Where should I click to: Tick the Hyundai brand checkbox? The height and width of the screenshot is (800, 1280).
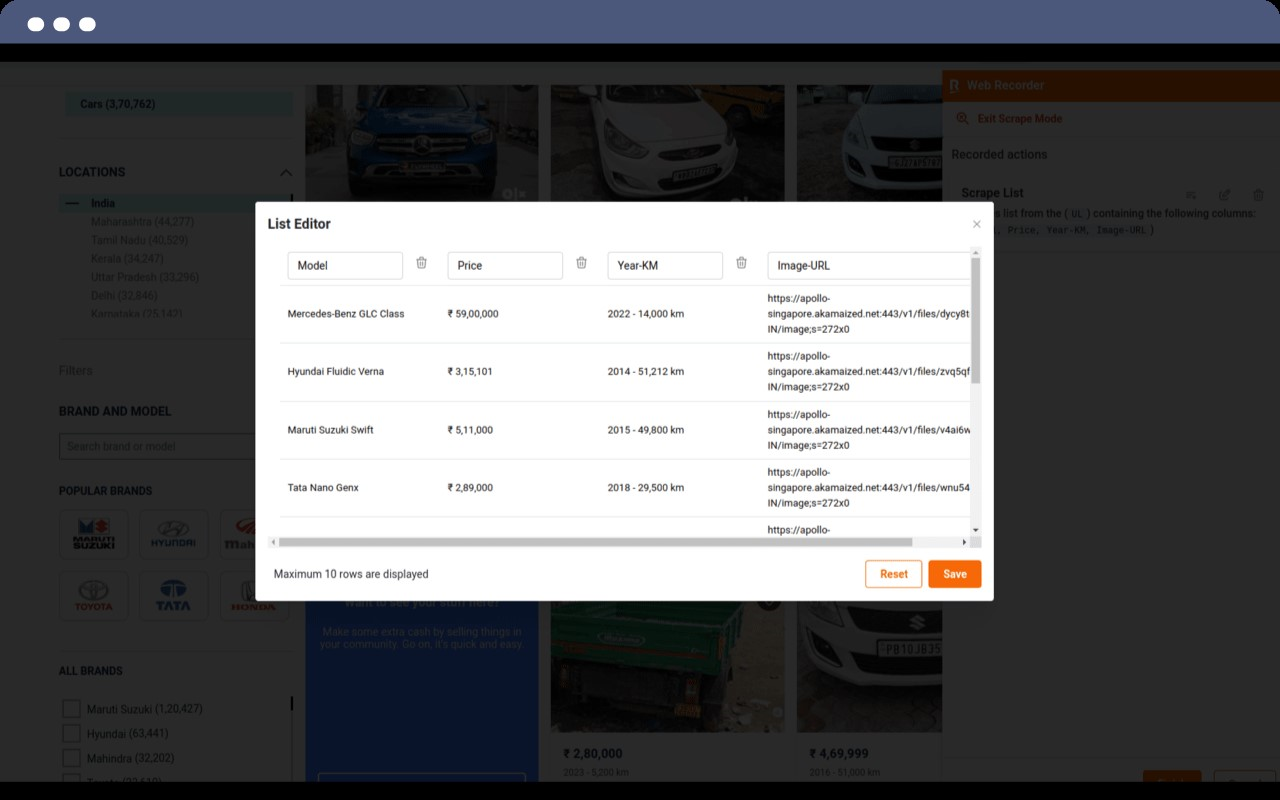71,734
